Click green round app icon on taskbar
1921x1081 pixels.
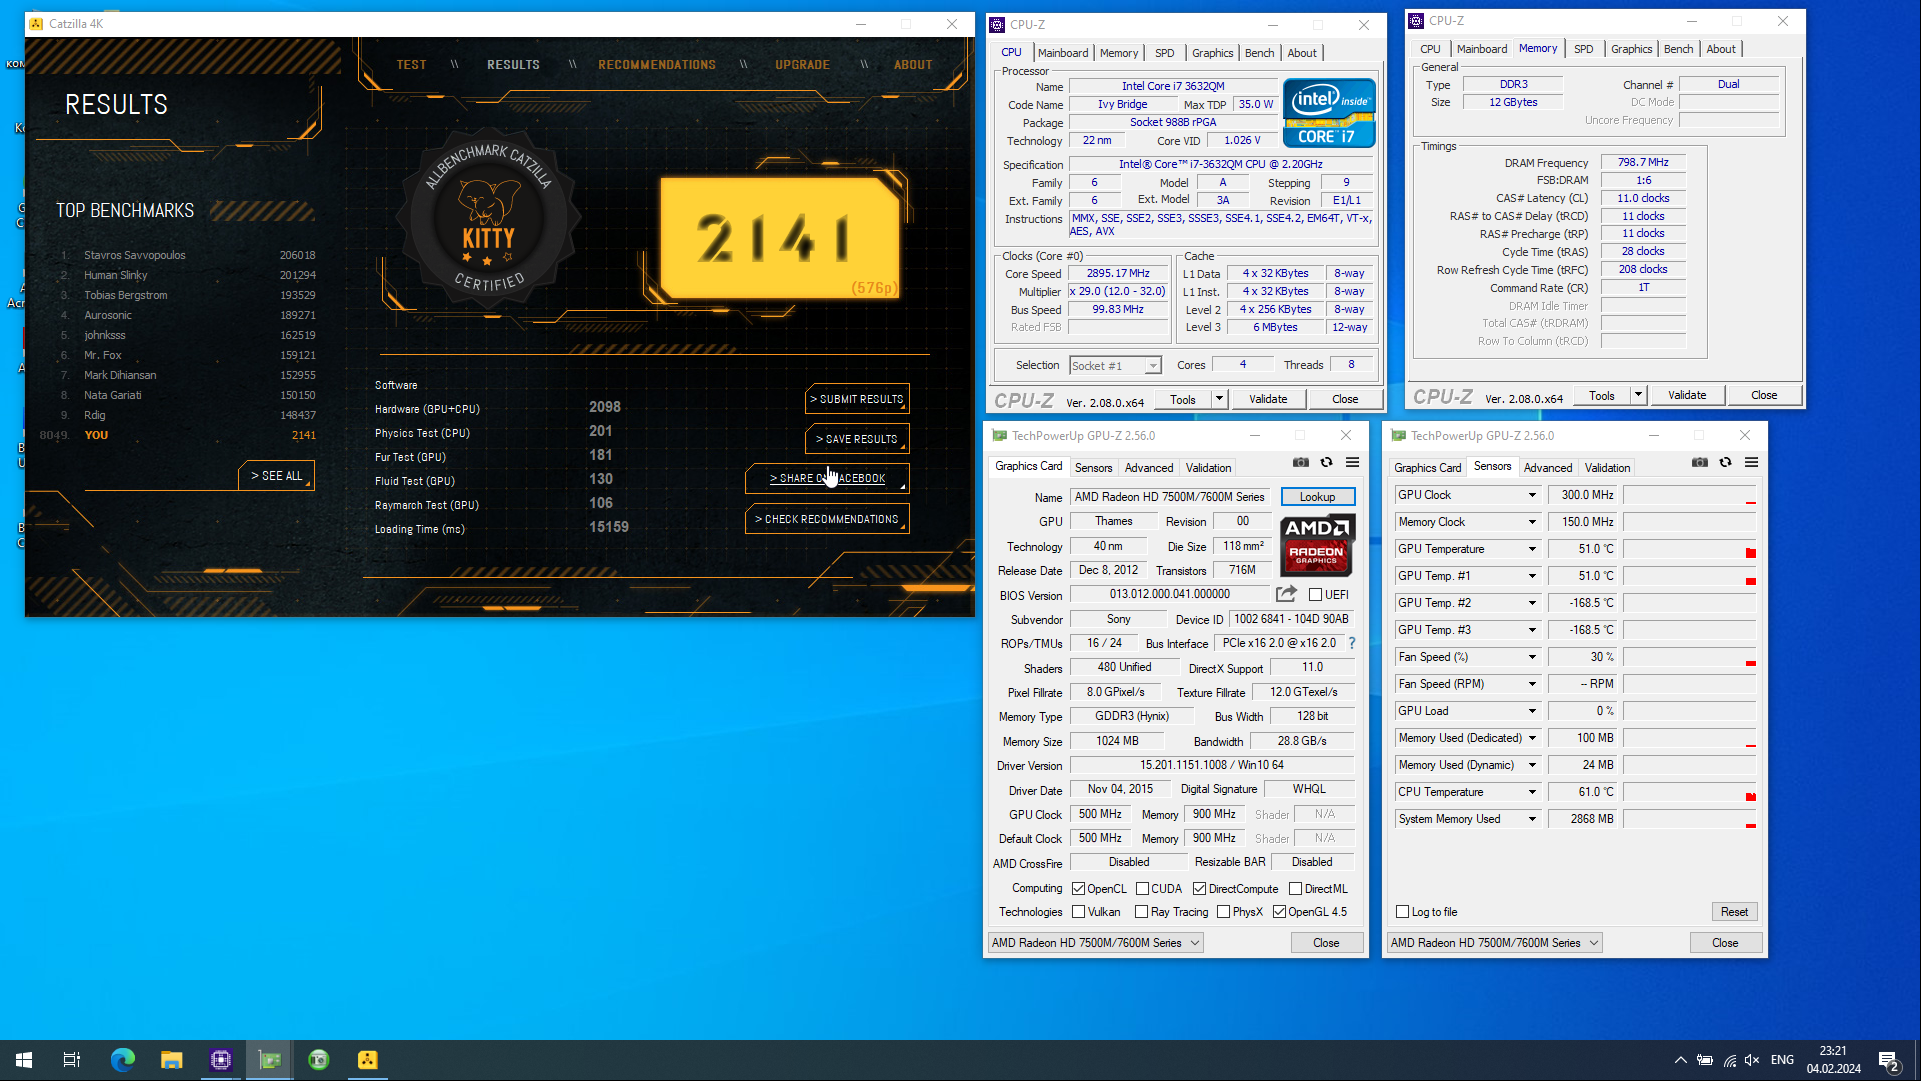pyautogui.click(x=319, y=1060)
